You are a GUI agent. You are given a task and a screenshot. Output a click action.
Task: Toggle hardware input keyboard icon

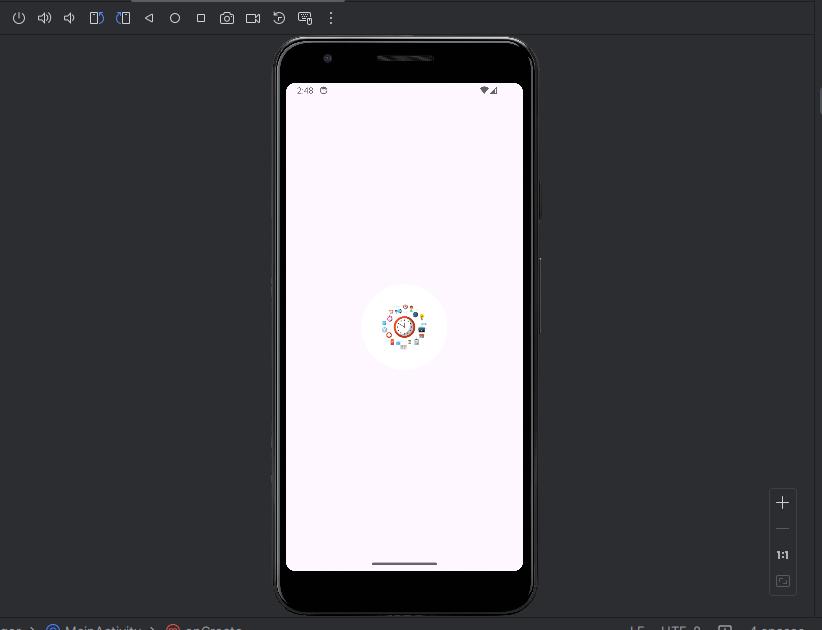(x=305, y=18)
